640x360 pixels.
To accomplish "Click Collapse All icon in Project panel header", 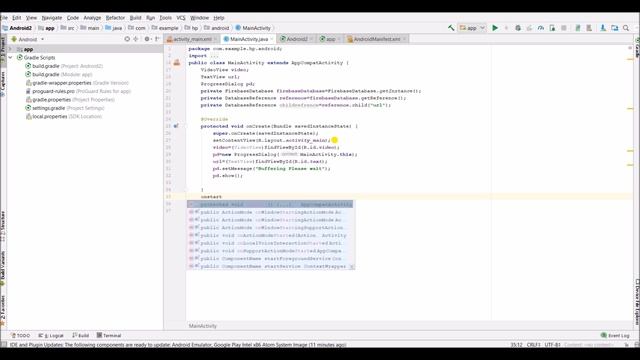I will (x=136, y=39).
